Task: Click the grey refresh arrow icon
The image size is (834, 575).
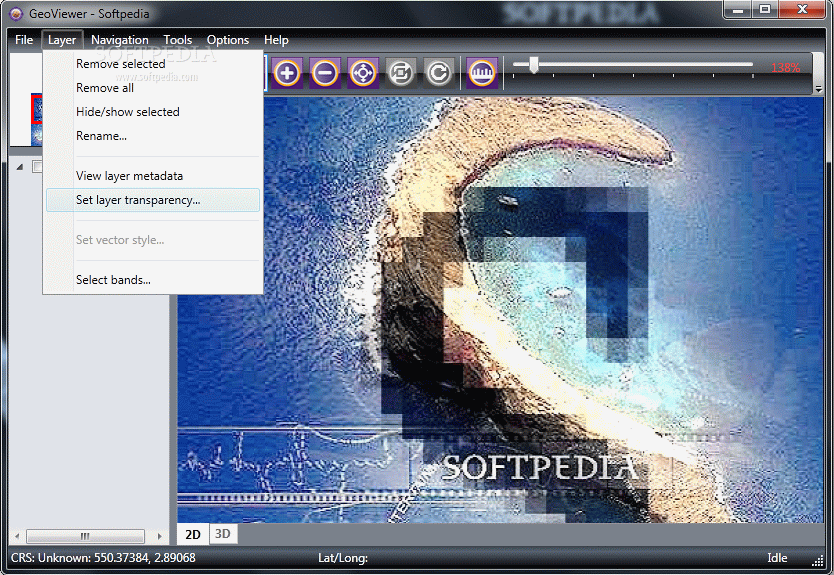Action: pyautogui.click(x=439, y=72)
